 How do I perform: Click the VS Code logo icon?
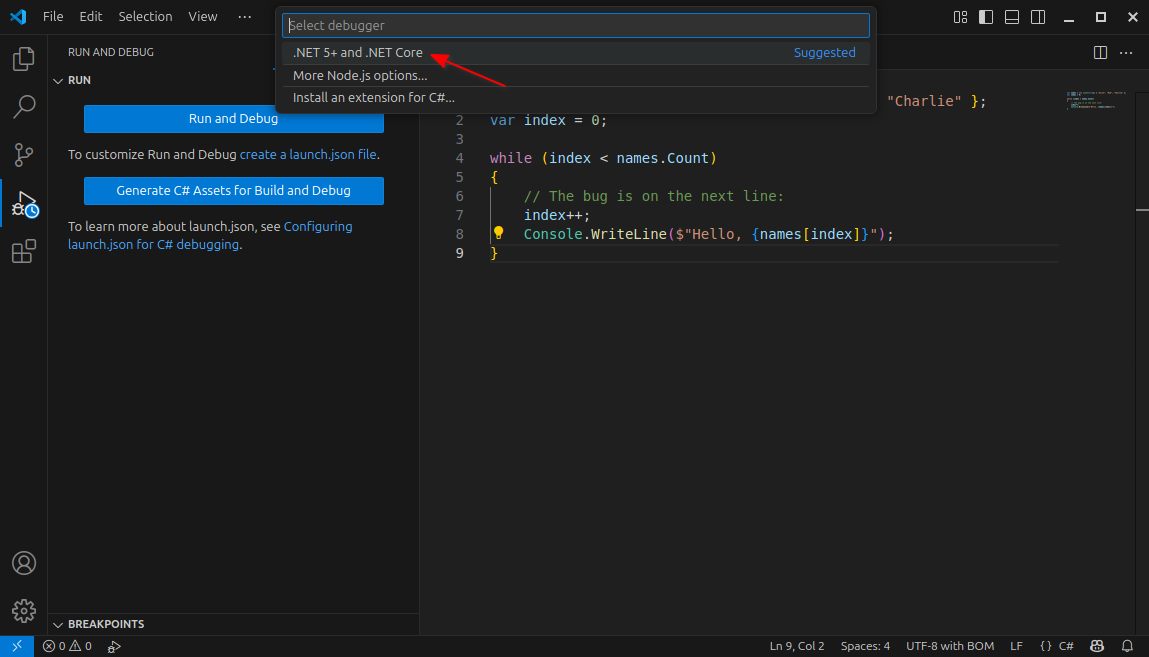[x=18, y=16]
